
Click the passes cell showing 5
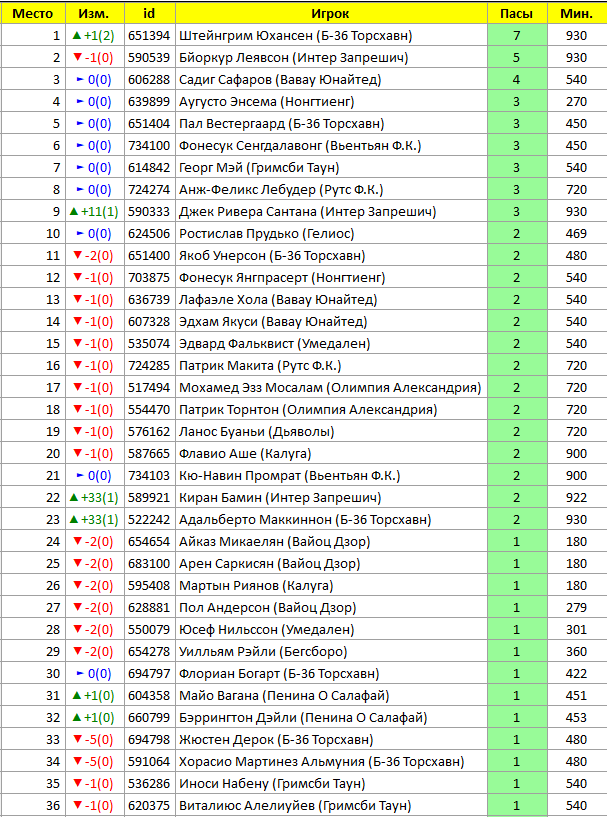tap(517, 57)
